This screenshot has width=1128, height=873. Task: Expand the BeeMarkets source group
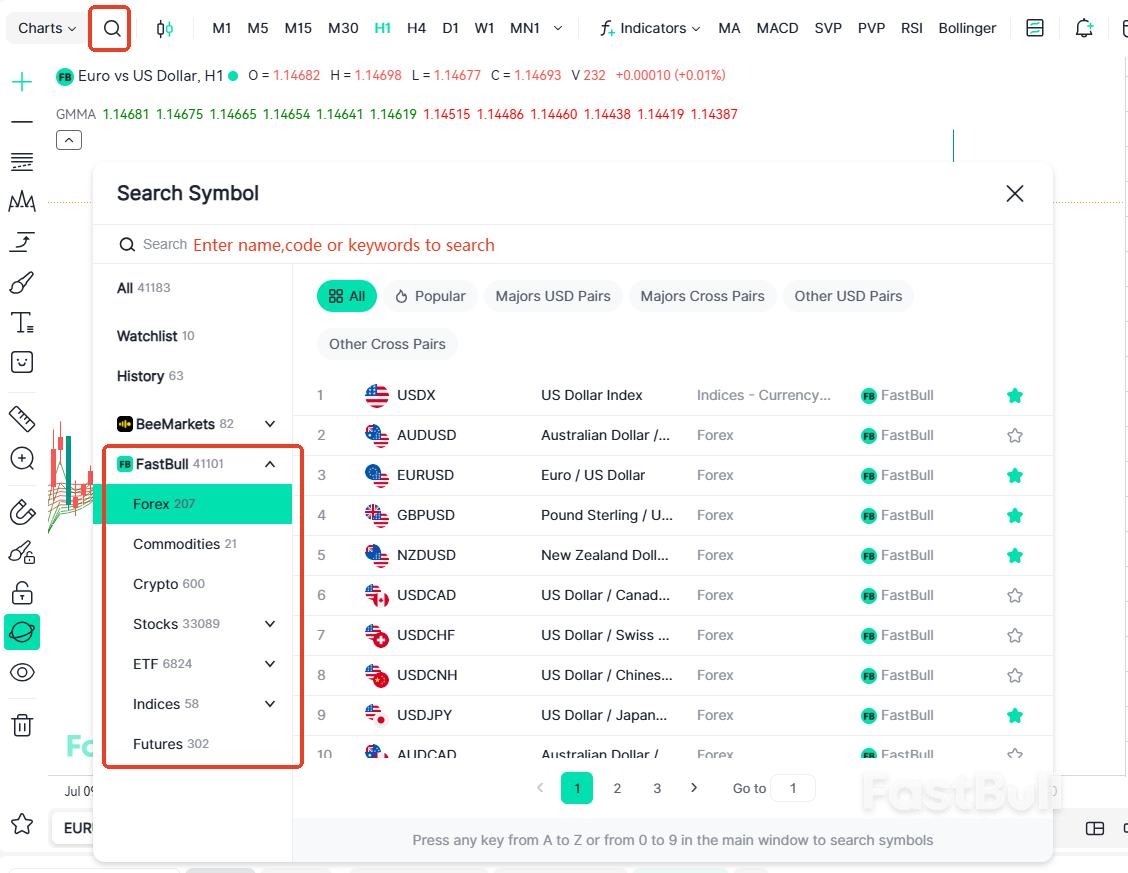coord(270,424)
